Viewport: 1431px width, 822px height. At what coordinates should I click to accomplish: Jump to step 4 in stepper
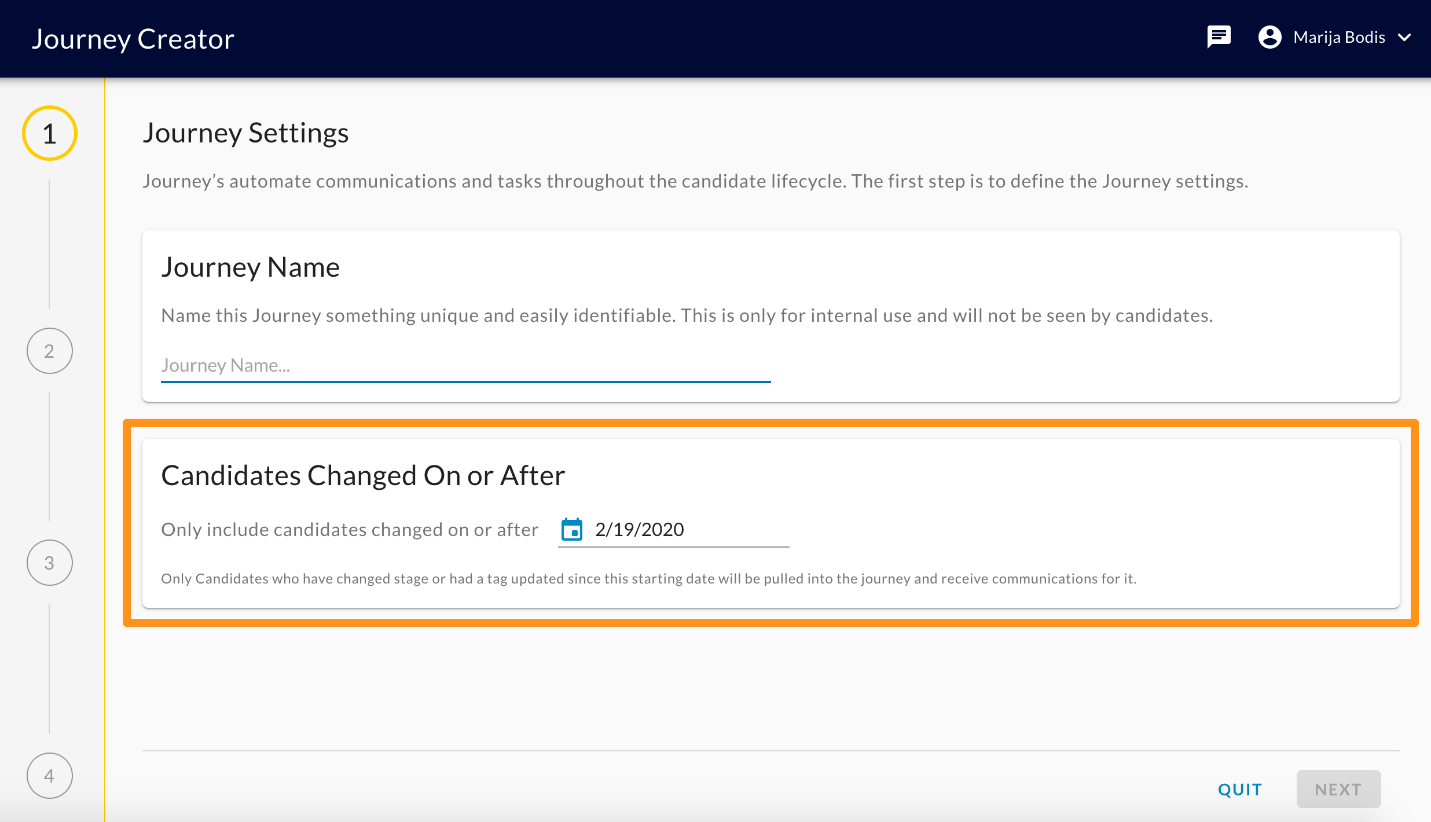(49, 776)
